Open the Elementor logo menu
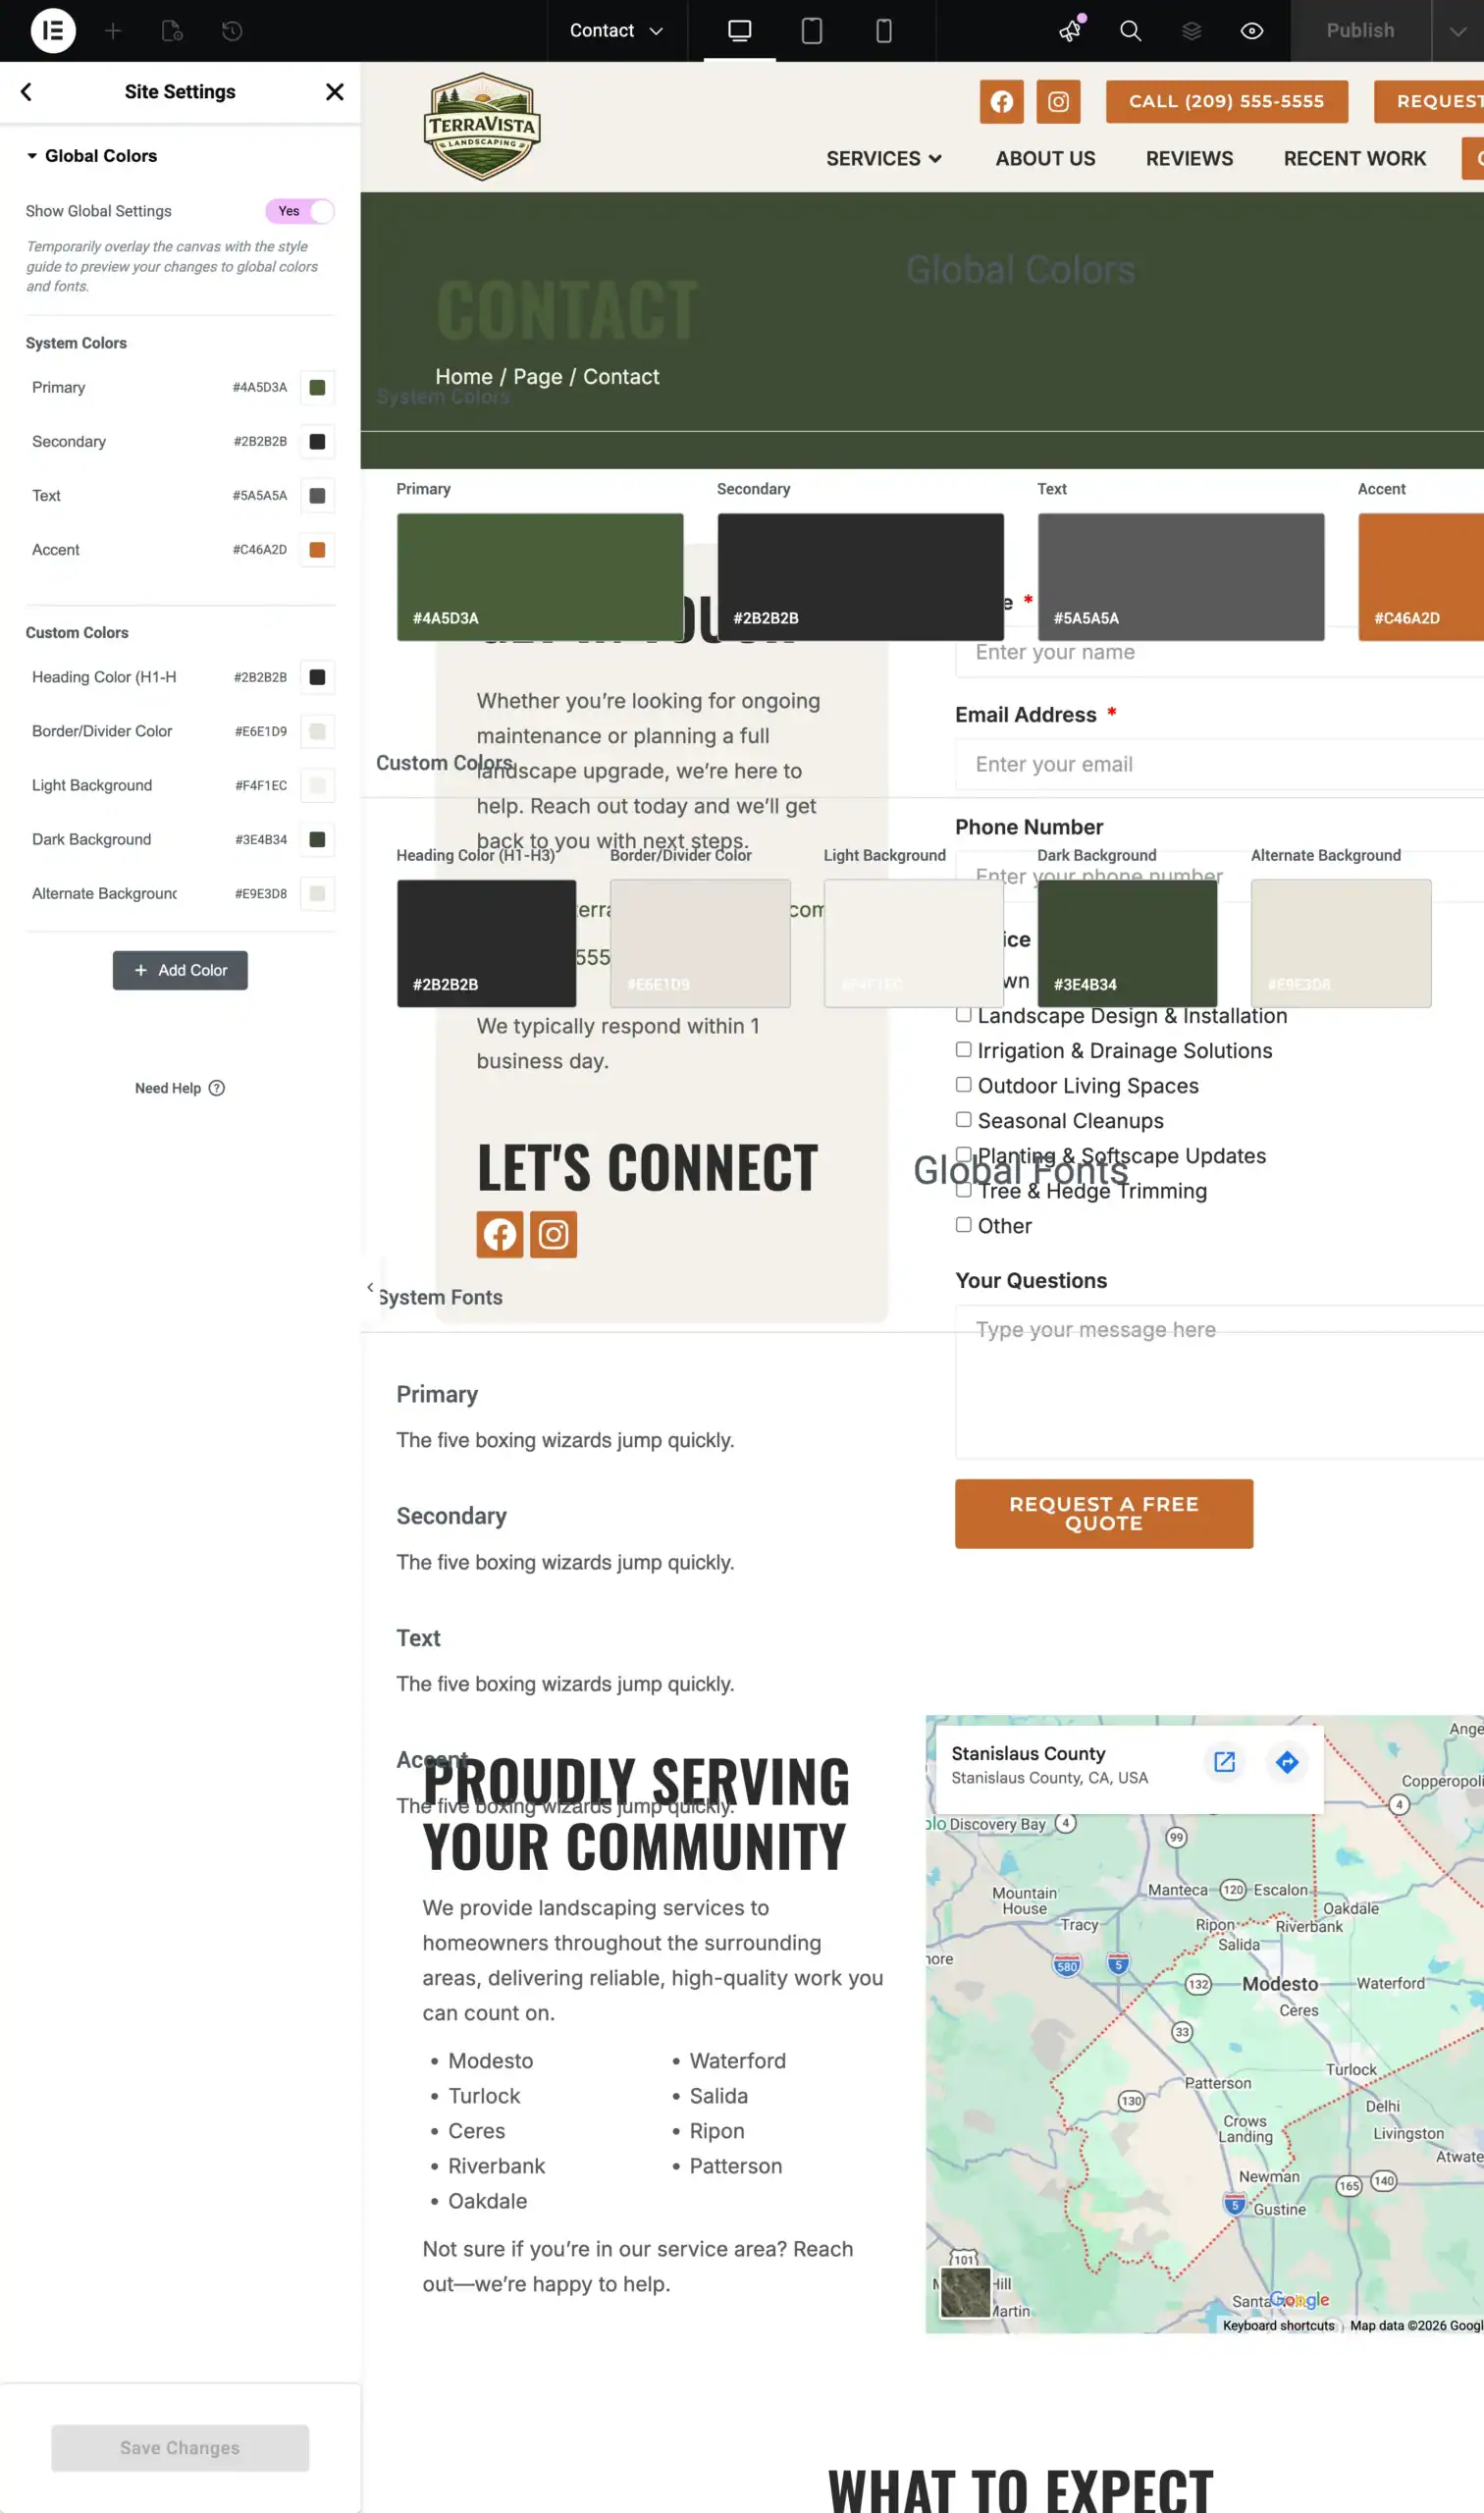The width and height of the screenshot is (1484, 2513). click(53, 31)
